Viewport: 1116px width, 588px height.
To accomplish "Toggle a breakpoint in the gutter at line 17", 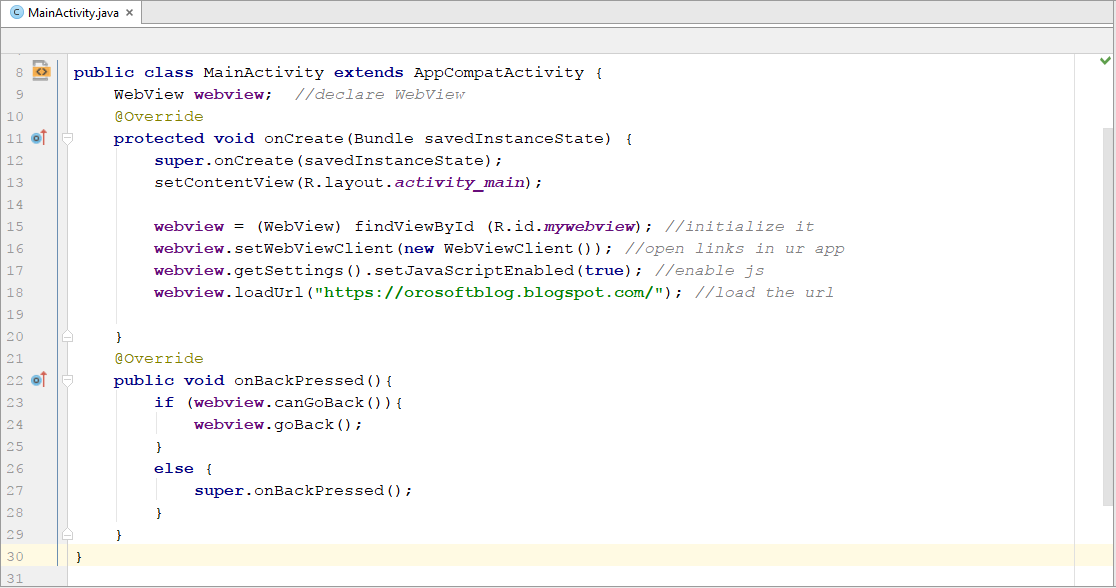I will (x=45, y=270).
